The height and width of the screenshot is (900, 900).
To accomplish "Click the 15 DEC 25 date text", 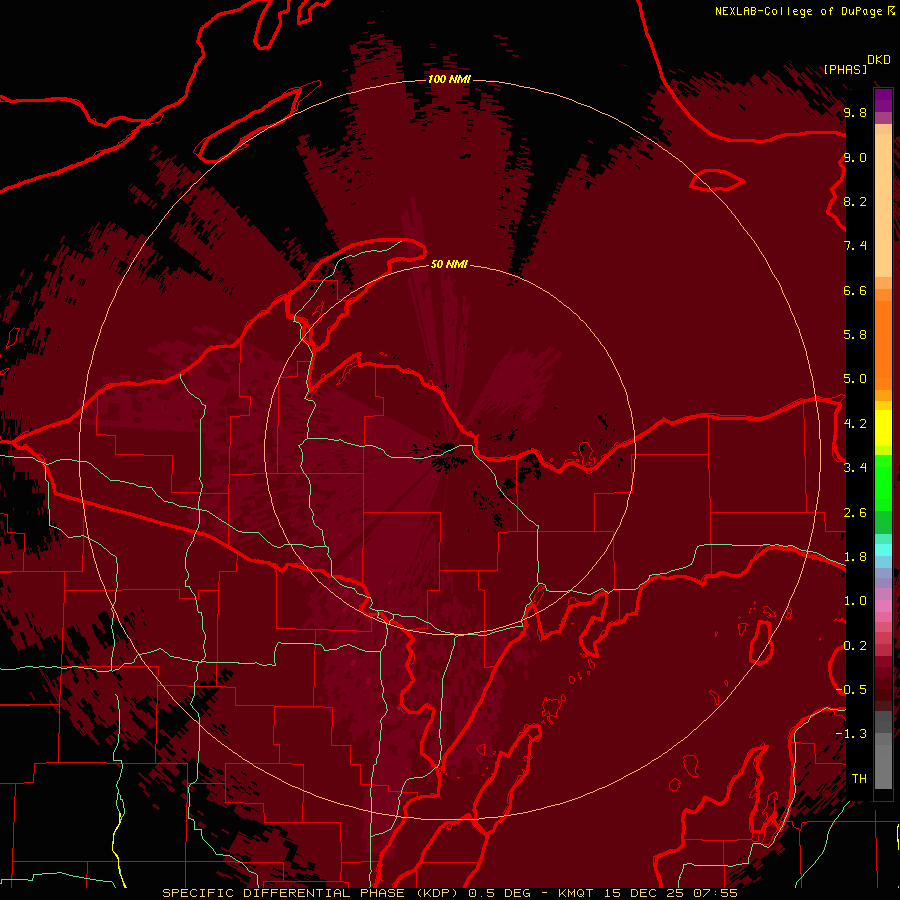I will pyautogui.click(x=643, y=893).
